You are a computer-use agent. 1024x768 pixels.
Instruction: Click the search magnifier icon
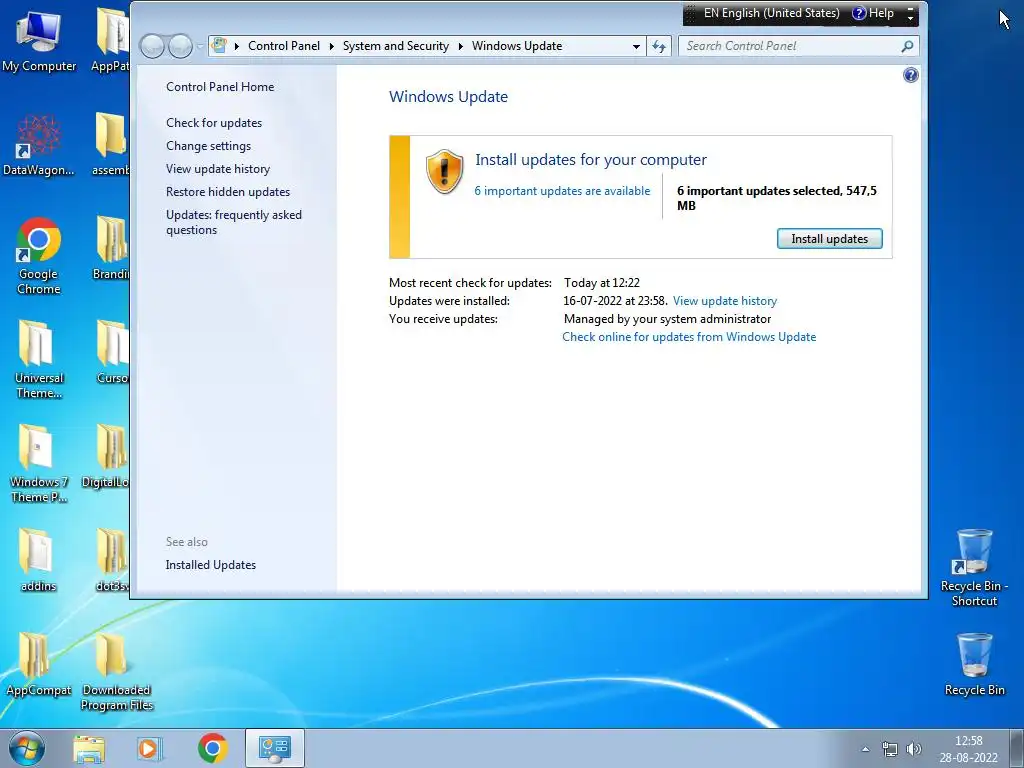[907, 46]
